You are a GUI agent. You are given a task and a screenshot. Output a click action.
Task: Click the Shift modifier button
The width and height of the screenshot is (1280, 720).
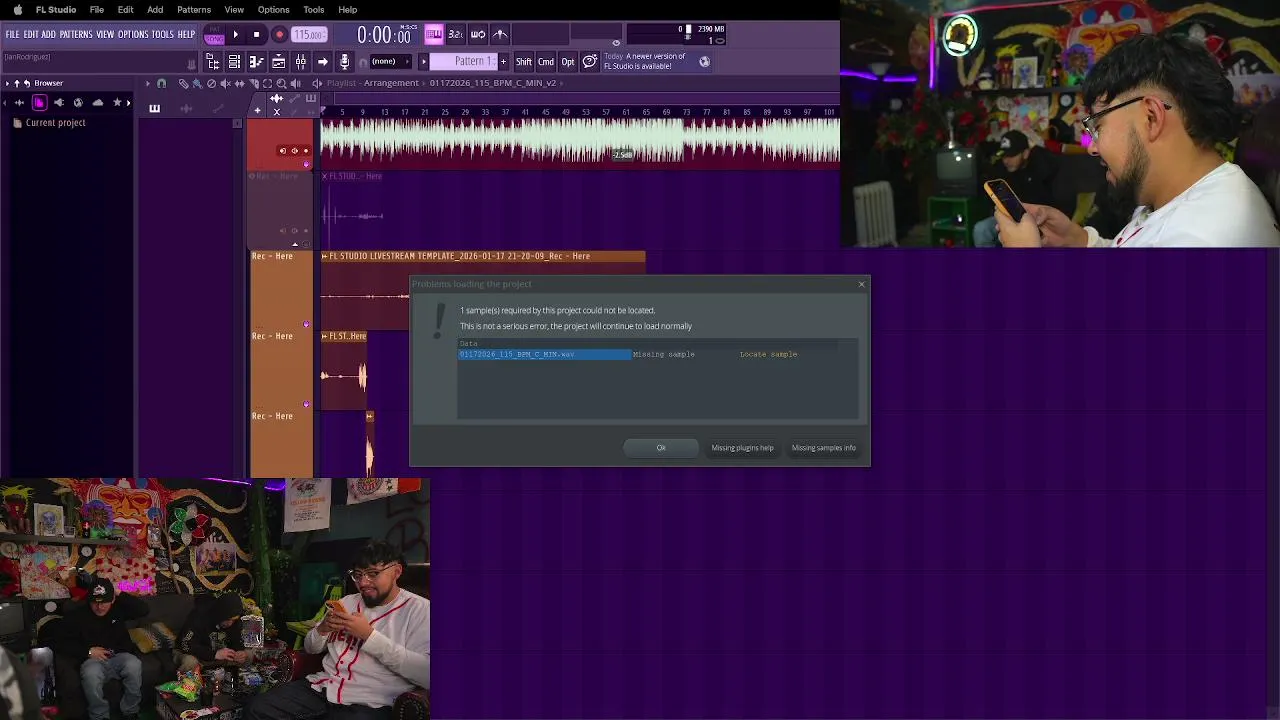pyautogui.click(x=524, y=62)
